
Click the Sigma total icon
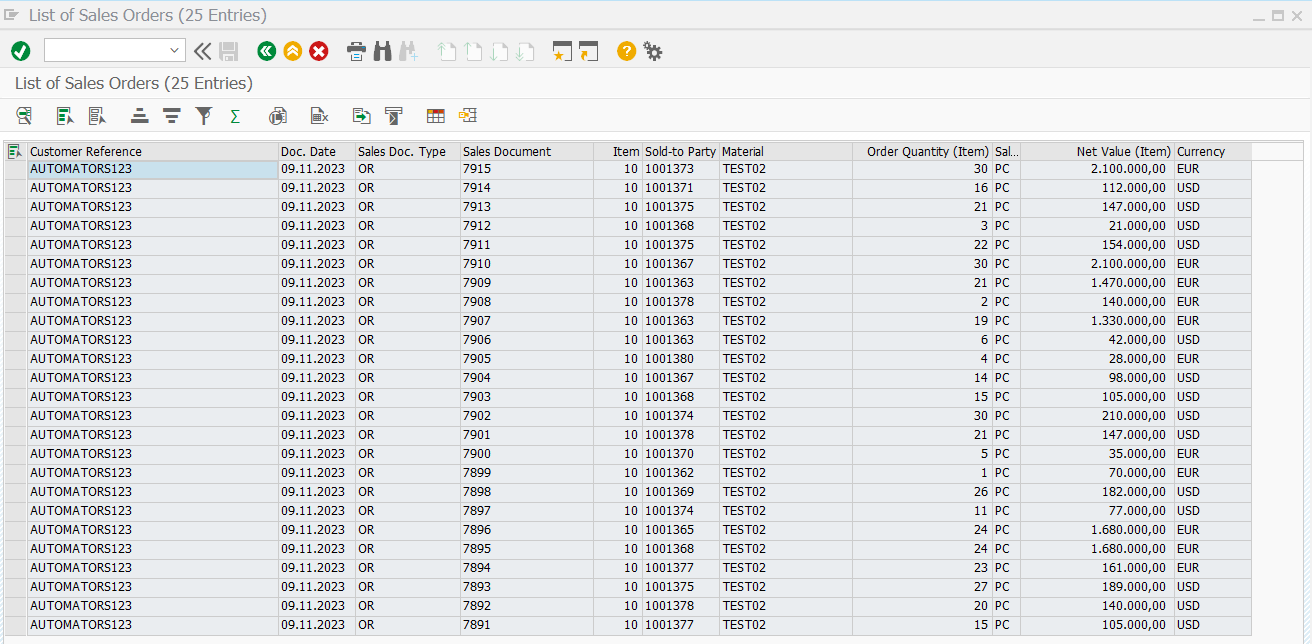point(235,116)
